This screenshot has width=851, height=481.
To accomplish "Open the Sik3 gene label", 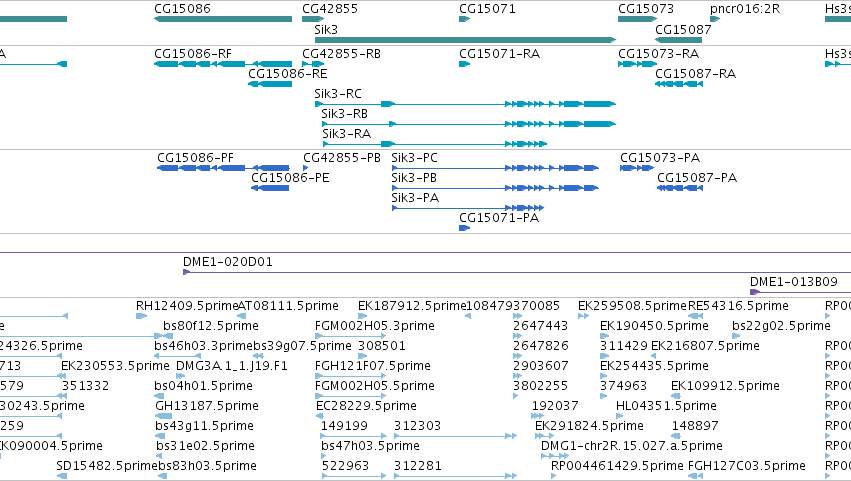I will (x=326, y=30).
